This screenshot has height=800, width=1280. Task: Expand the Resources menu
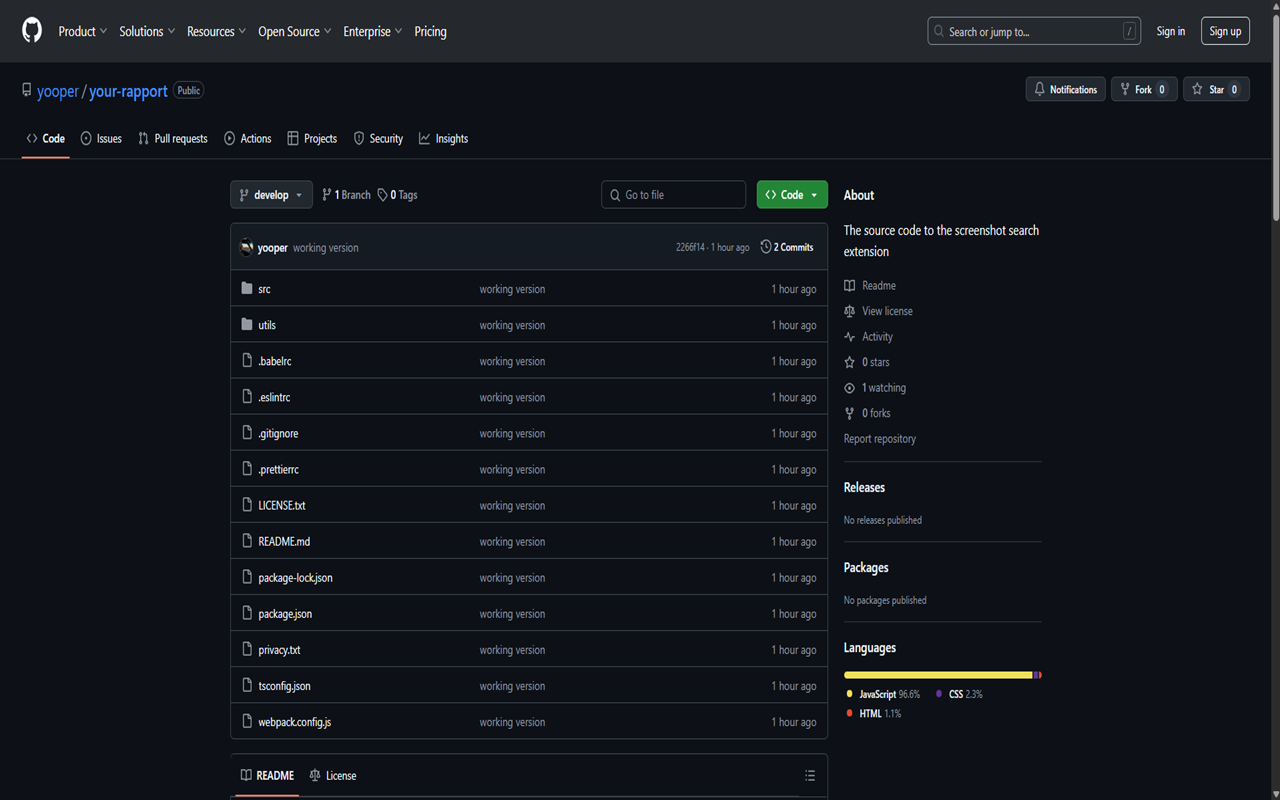pyautogui.click(x=217, y=32)
